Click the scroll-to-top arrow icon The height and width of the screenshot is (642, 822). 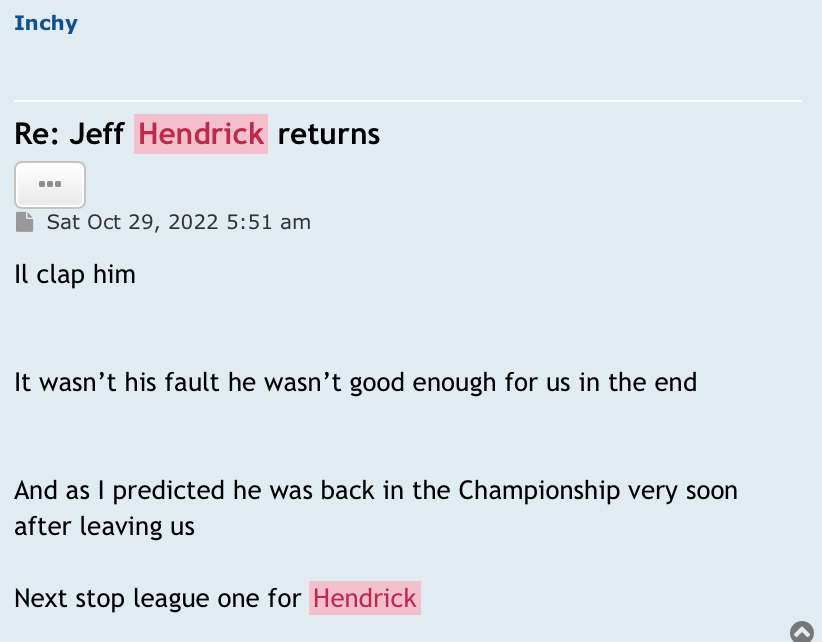(x=802, y=631)
